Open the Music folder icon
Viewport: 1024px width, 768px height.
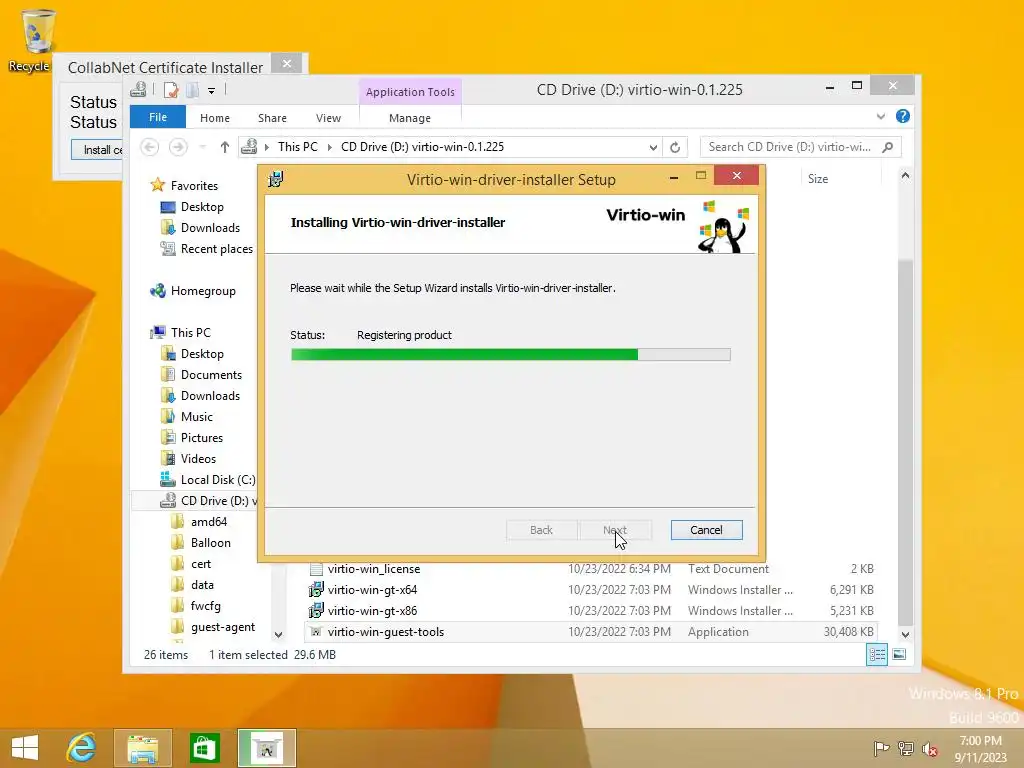pos(168,417)
